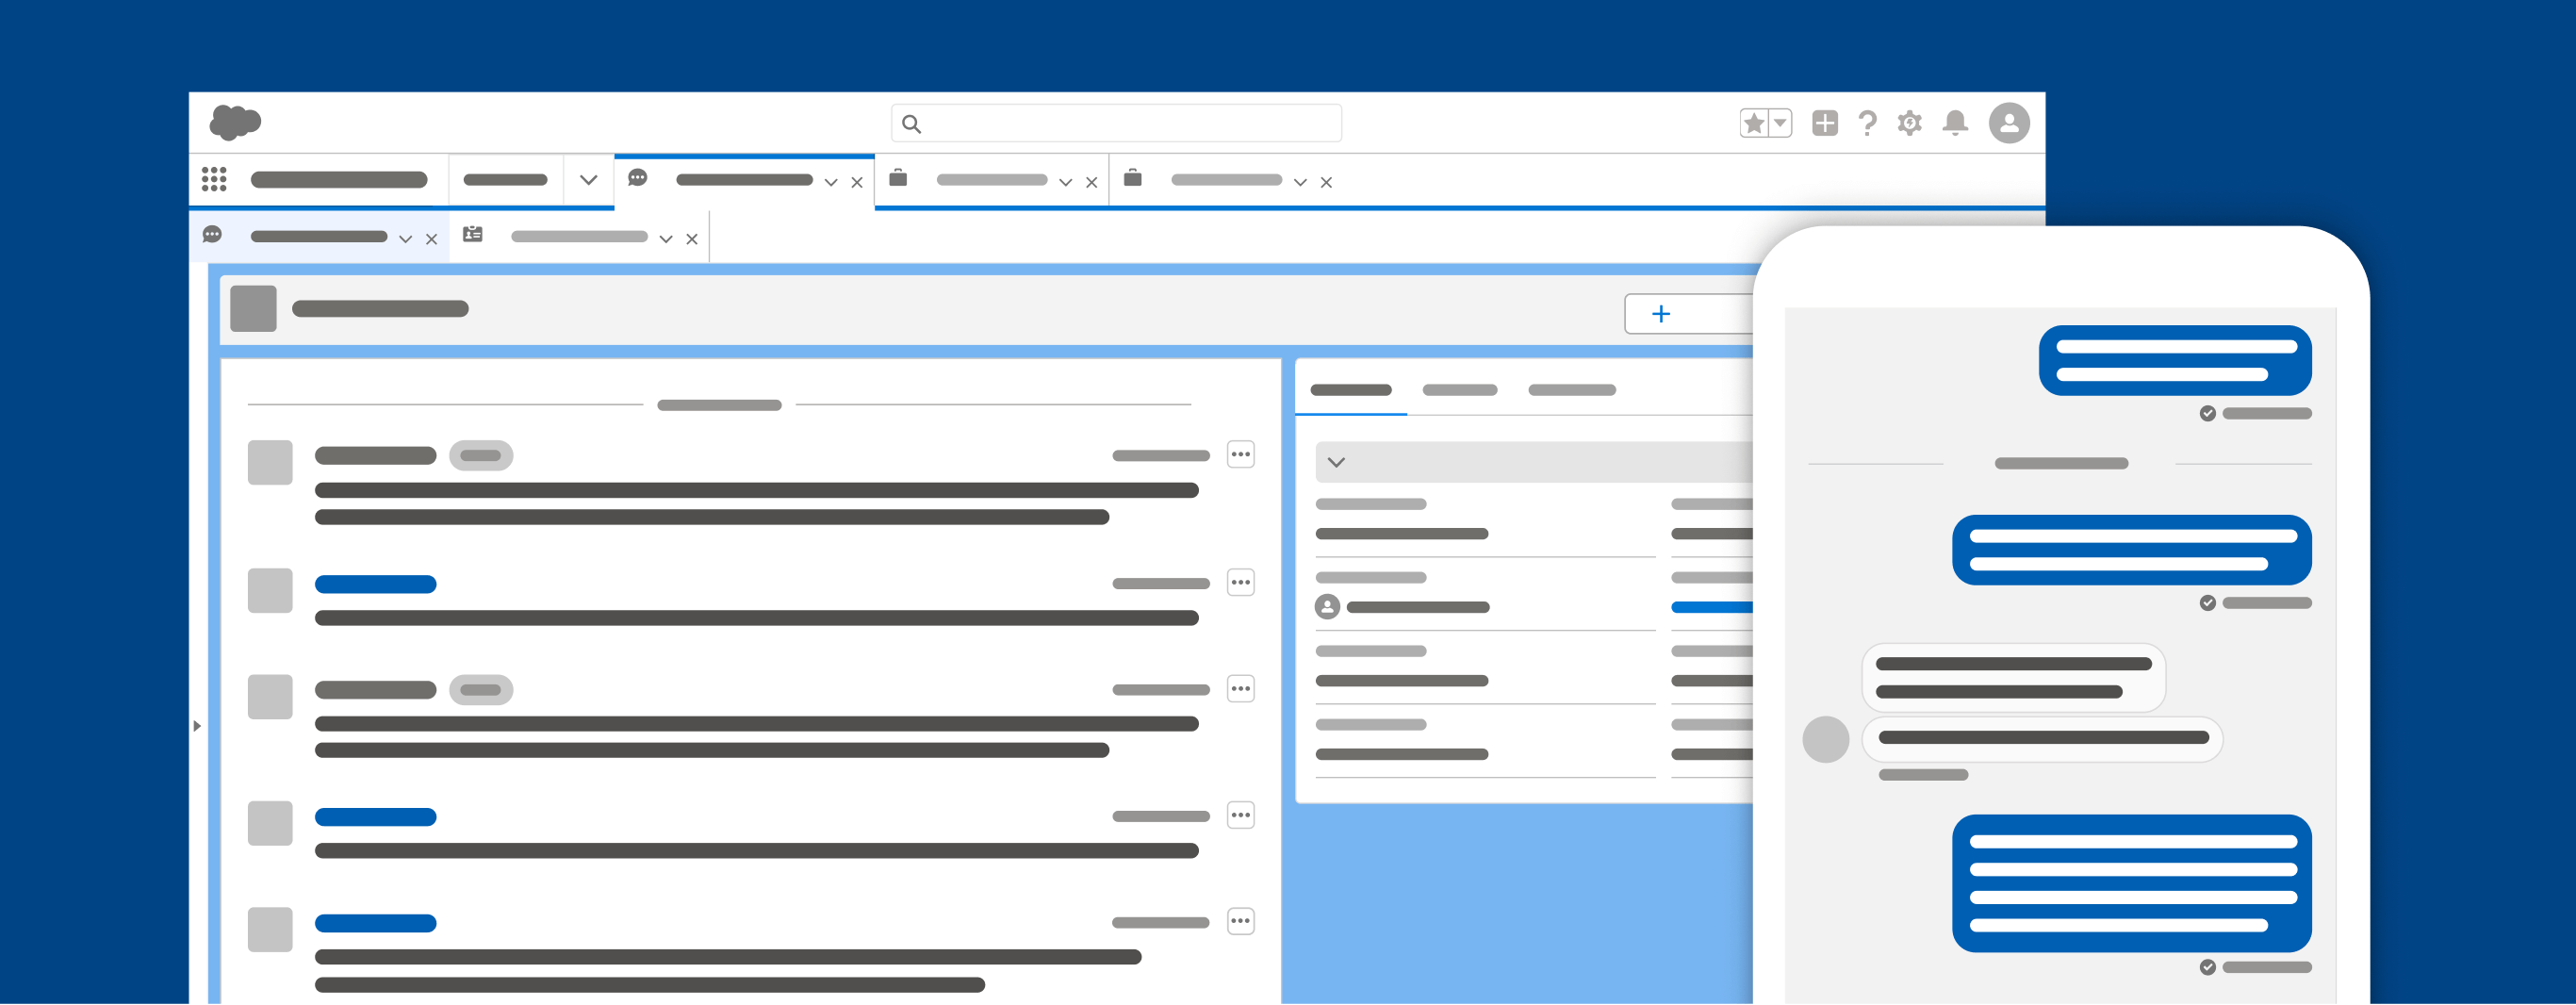Screen dimensions: 2576x1005
Task: Select the active chat workspace tab
Action: coord(744,180)
